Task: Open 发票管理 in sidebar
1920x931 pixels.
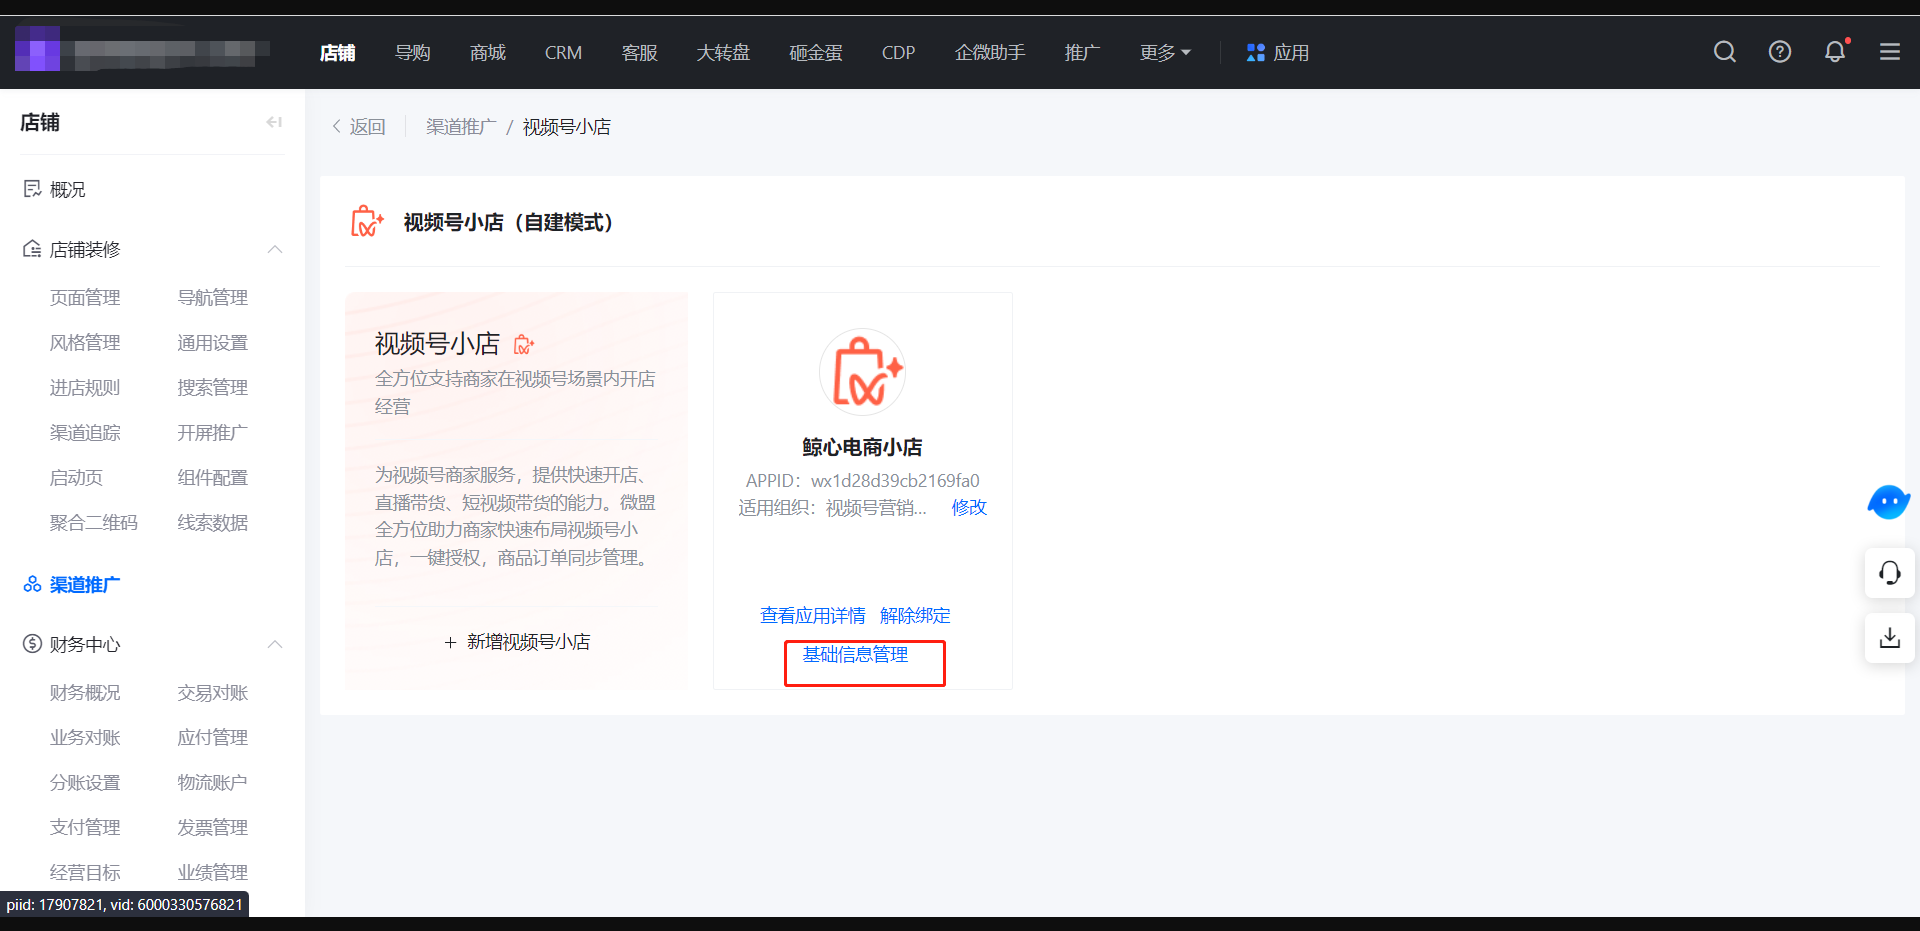Action: pos(213,827)
